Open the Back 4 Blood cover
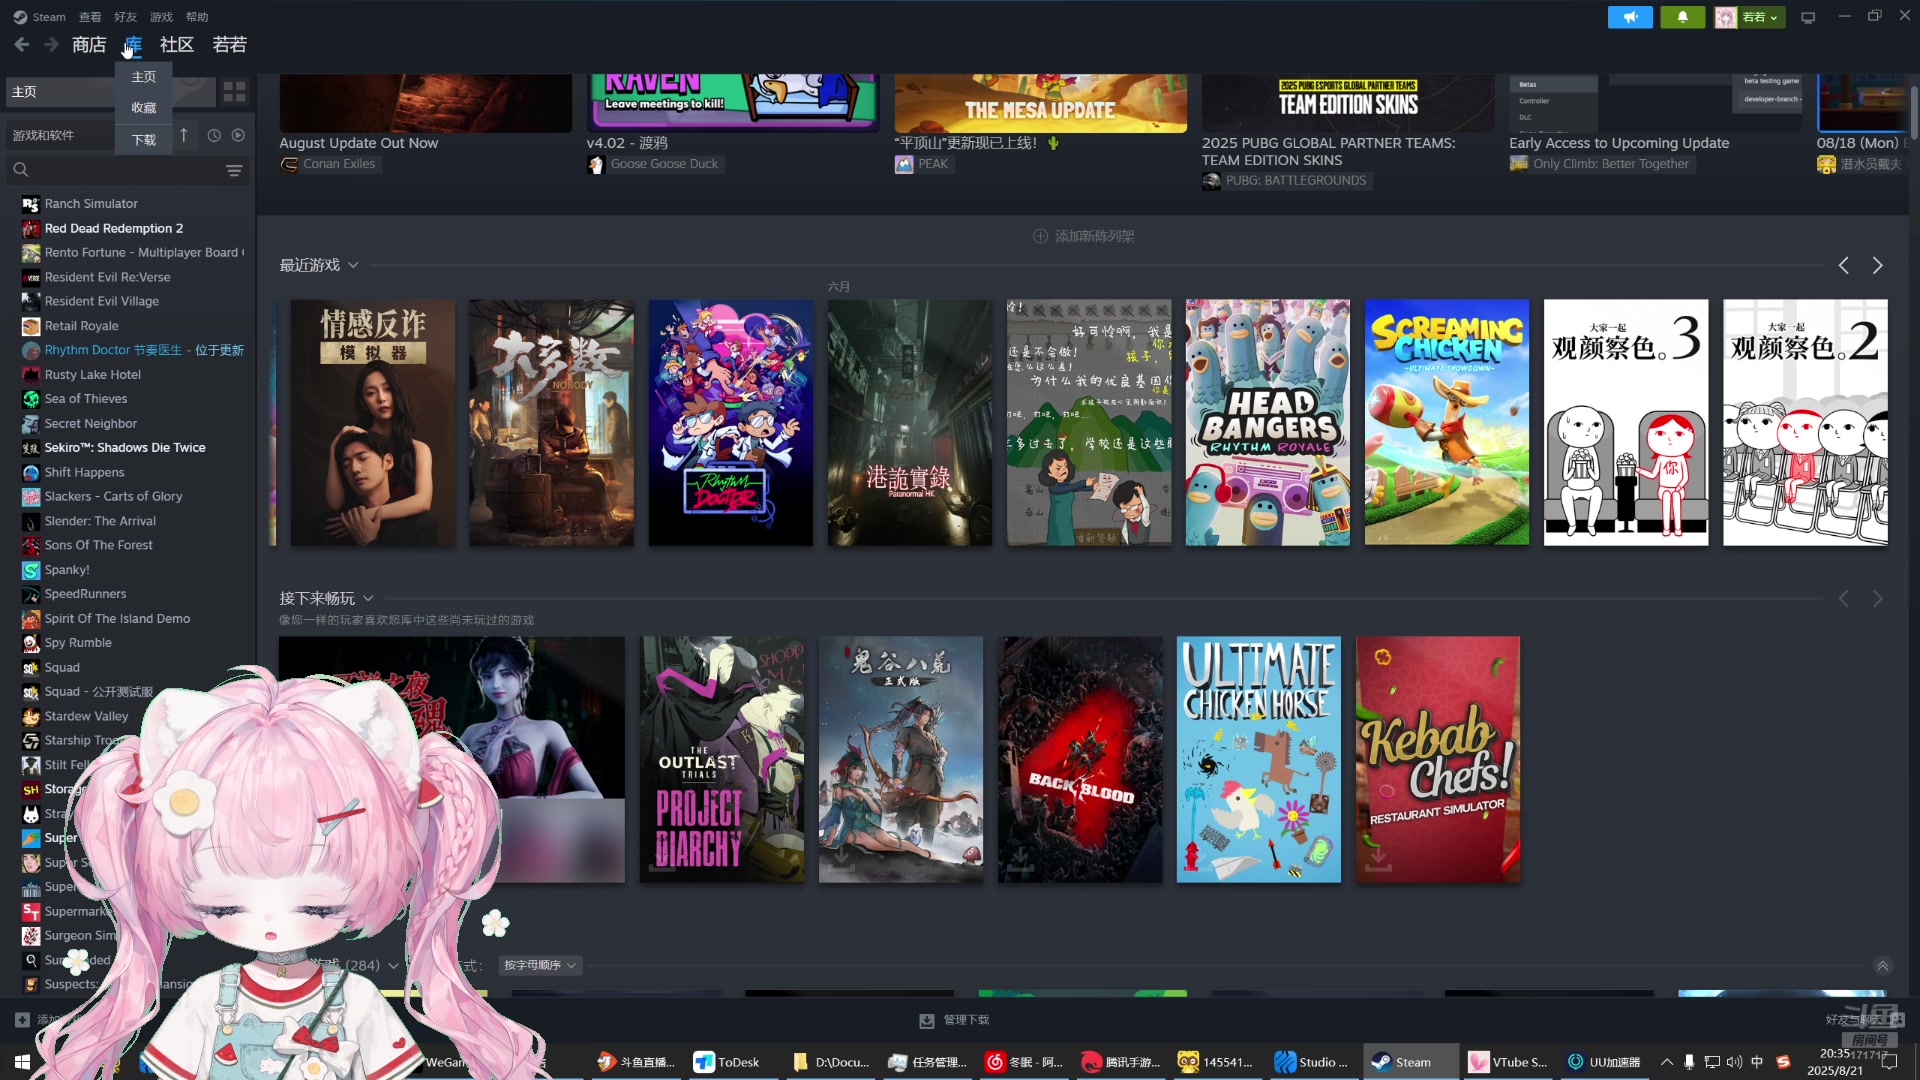 tap(1080, 760)
